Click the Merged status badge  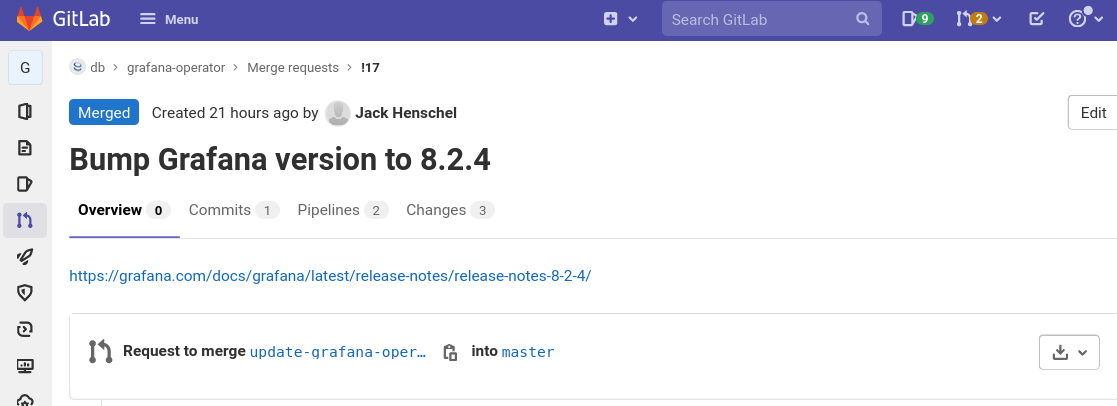click(104, 113)
